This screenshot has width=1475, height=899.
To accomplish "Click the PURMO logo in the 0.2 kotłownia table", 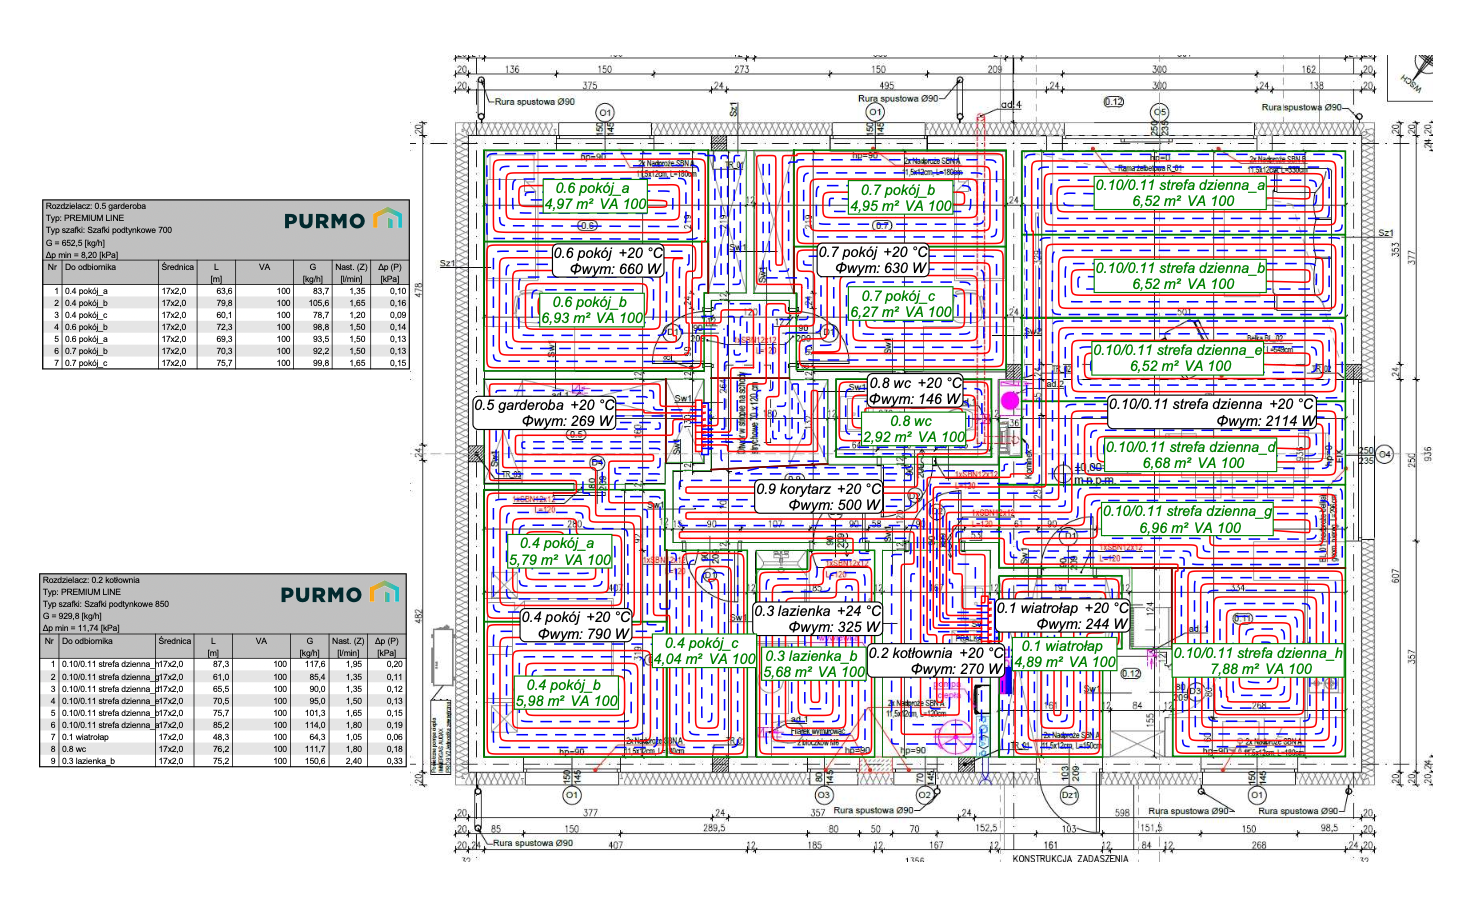I will [339, 594].
